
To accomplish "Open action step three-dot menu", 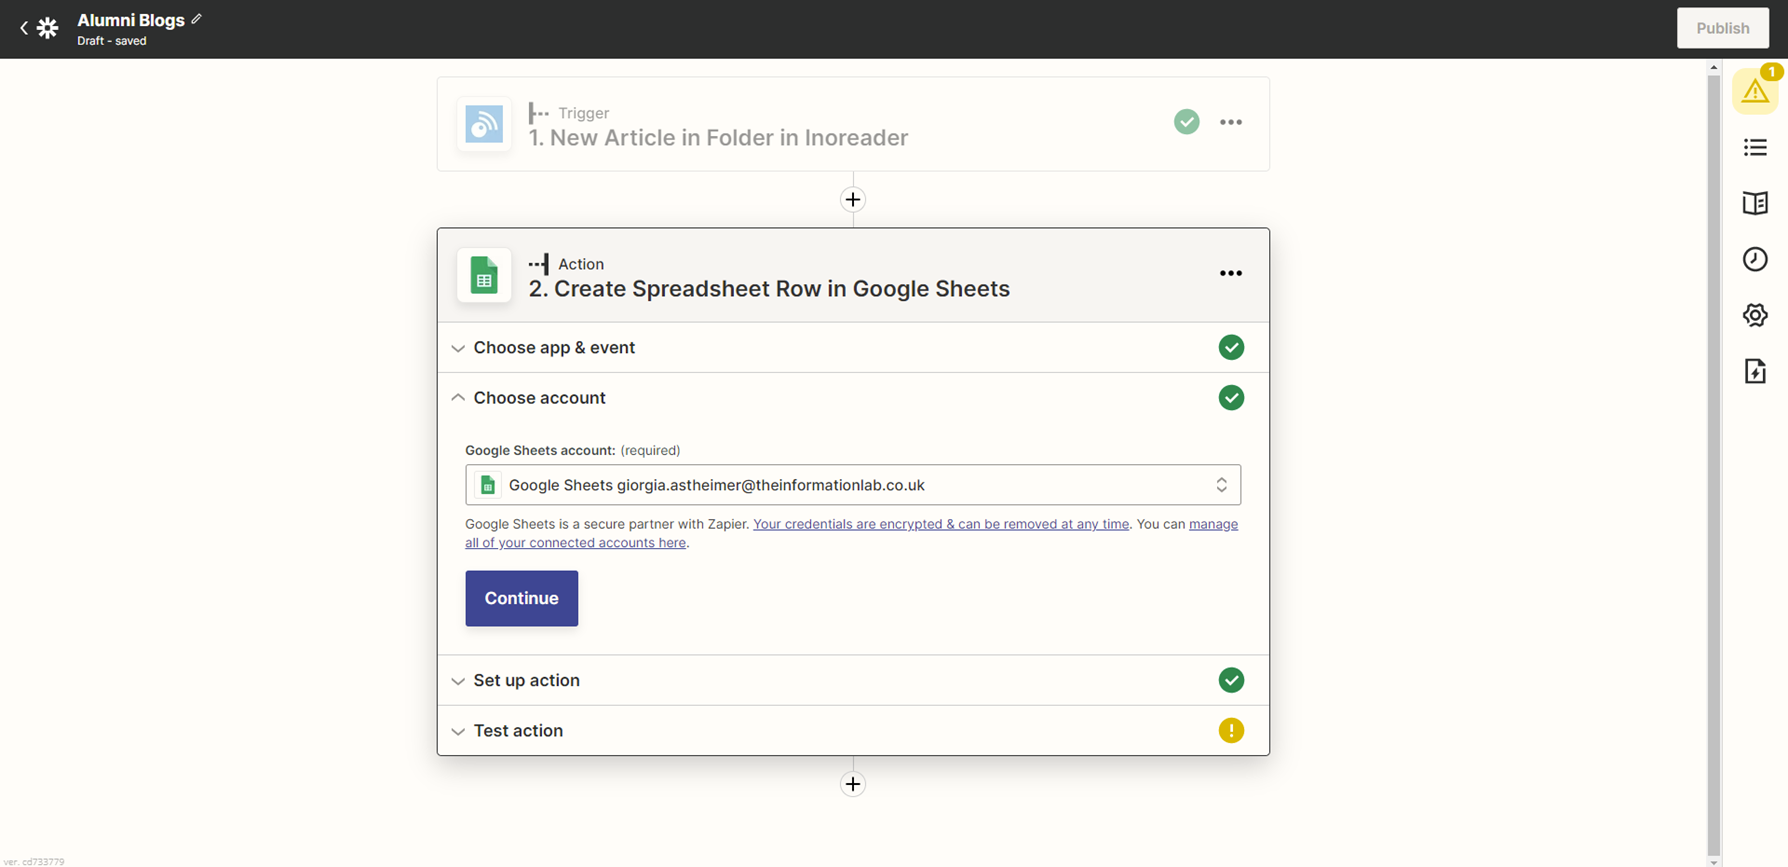I will coord(1231,273).
